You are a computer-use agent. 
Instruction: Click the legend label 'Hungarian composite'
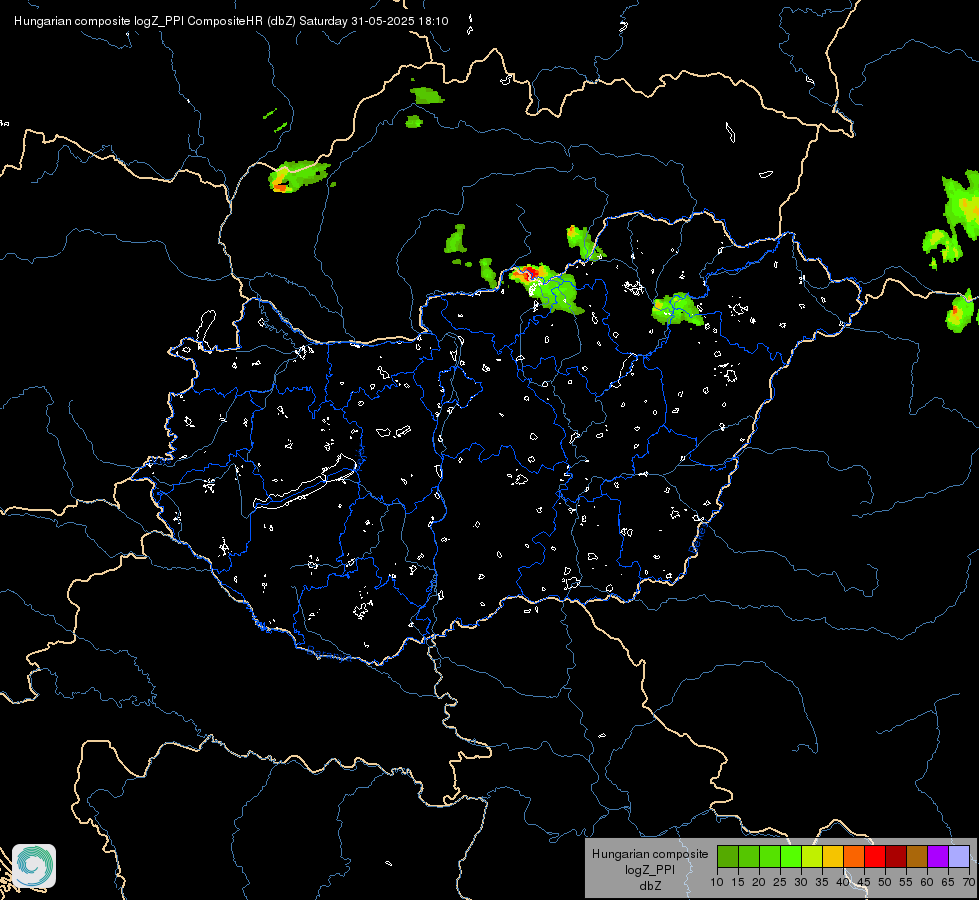pos(650,854)
